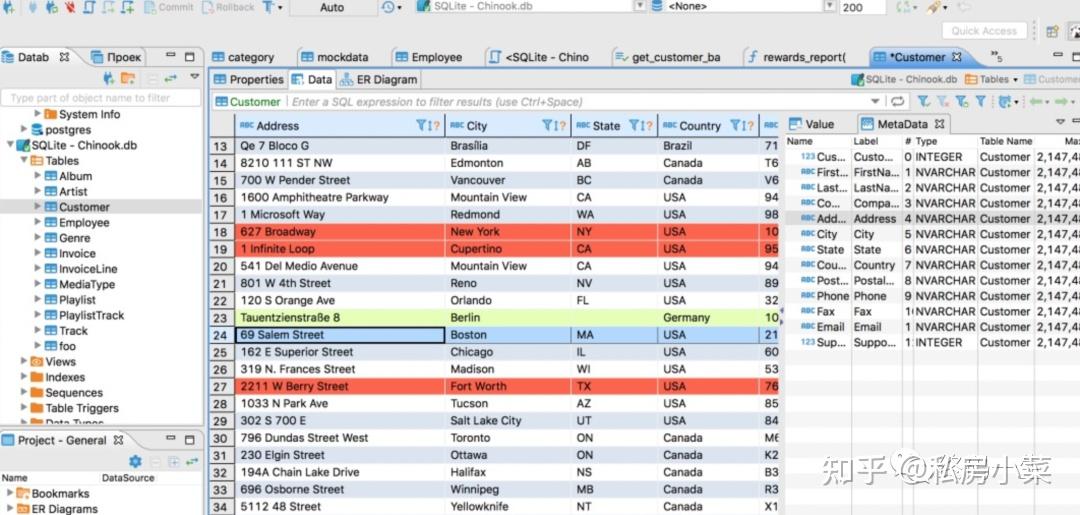Click the Open Perspective icon beside Quick Access
The width and height of the screenshot is (1080, 515).
click(1052, 31)
